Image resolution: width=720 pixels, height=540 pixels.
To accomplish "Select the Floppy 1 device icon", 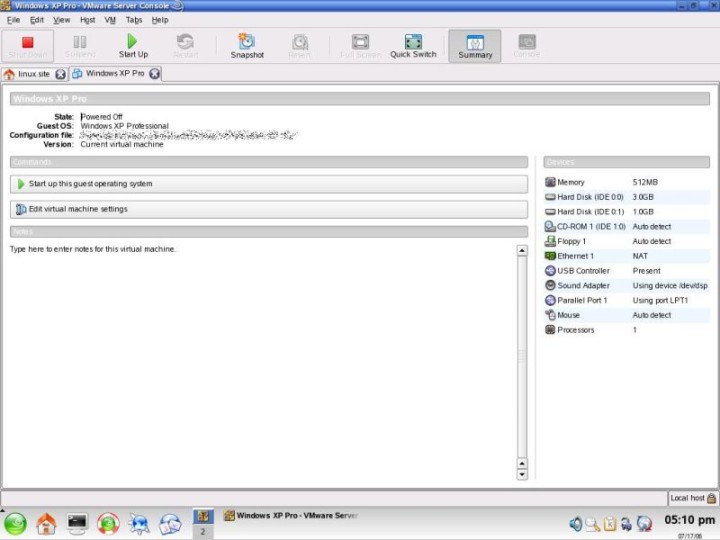I will pos(550,241).
